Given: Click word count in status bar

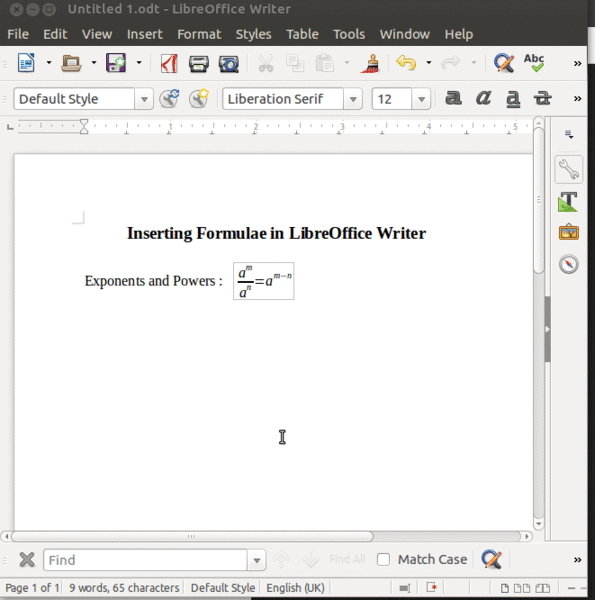Looking at the screenshot, I should (x=124, y=588).
